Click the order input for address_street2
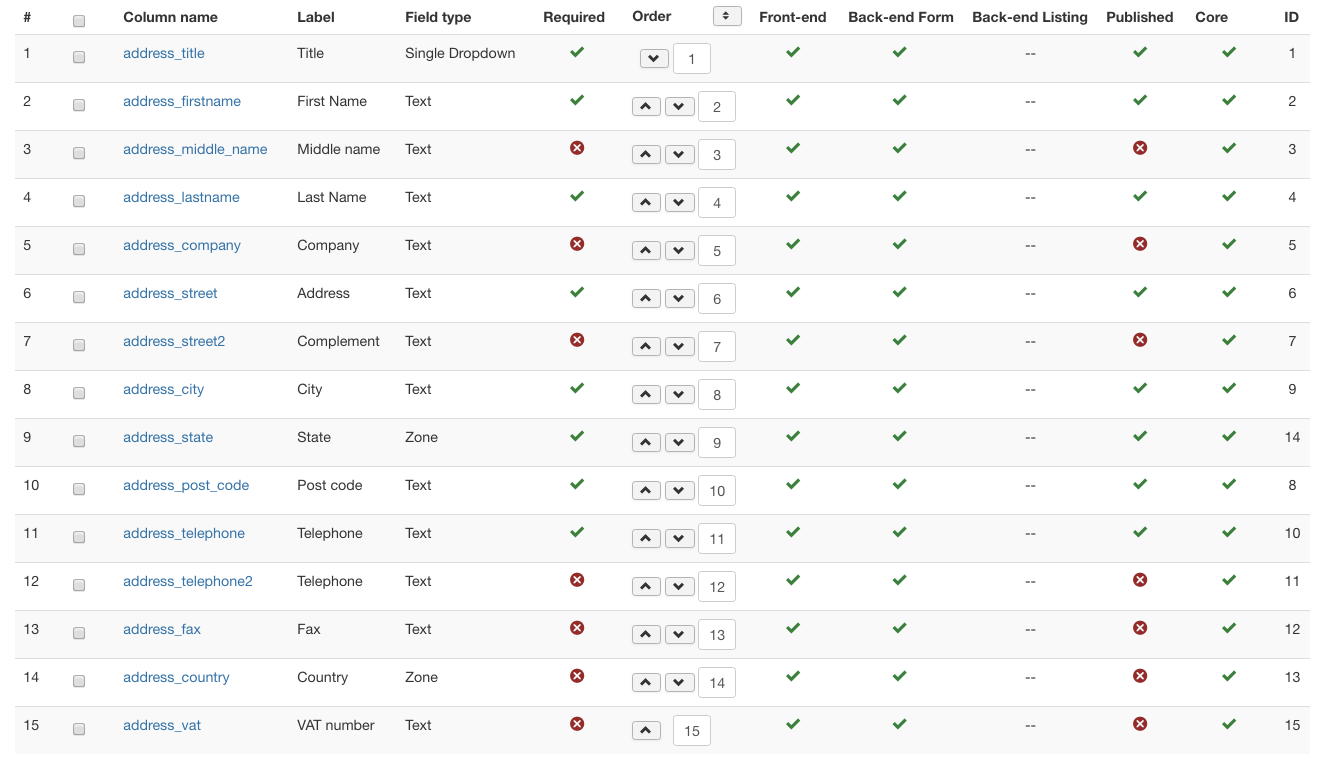This screenshot has width=1318, height=761. click(x=717, y=347)
